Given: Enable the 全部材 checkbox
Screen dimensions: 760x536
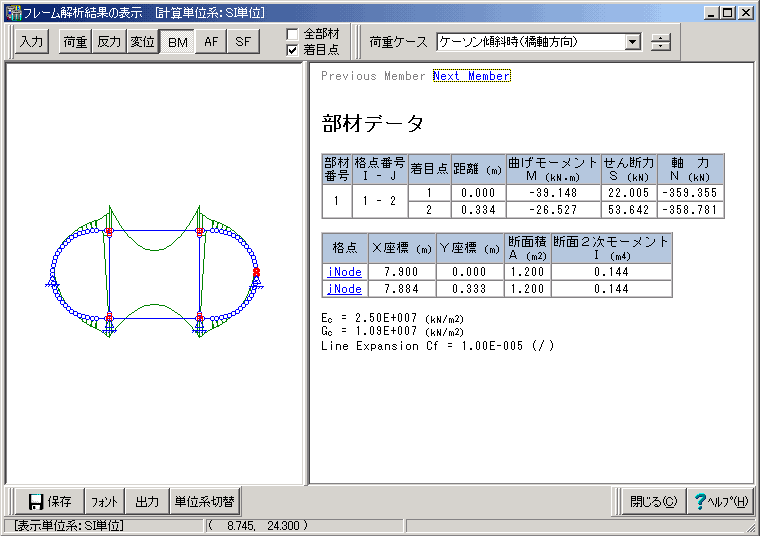Looking at the screenshot, I should point(292,34).
